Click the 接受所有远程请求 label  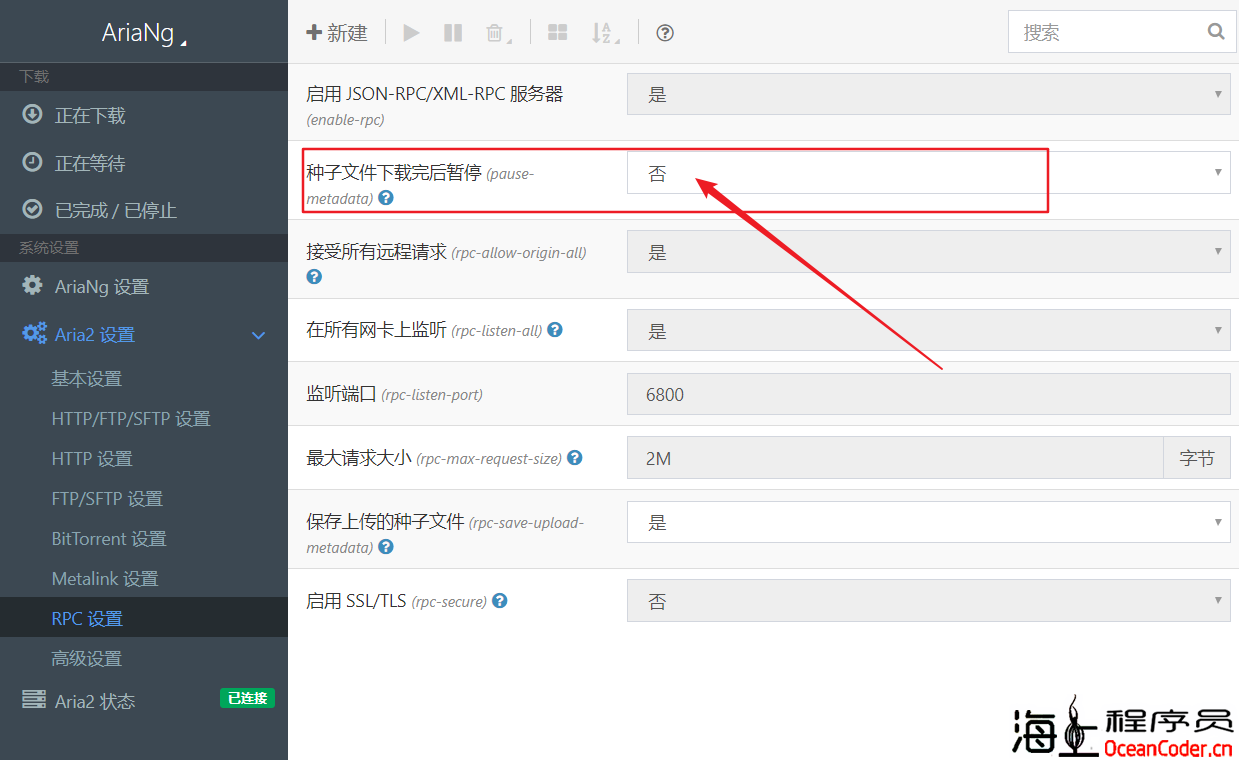(377, 252)
